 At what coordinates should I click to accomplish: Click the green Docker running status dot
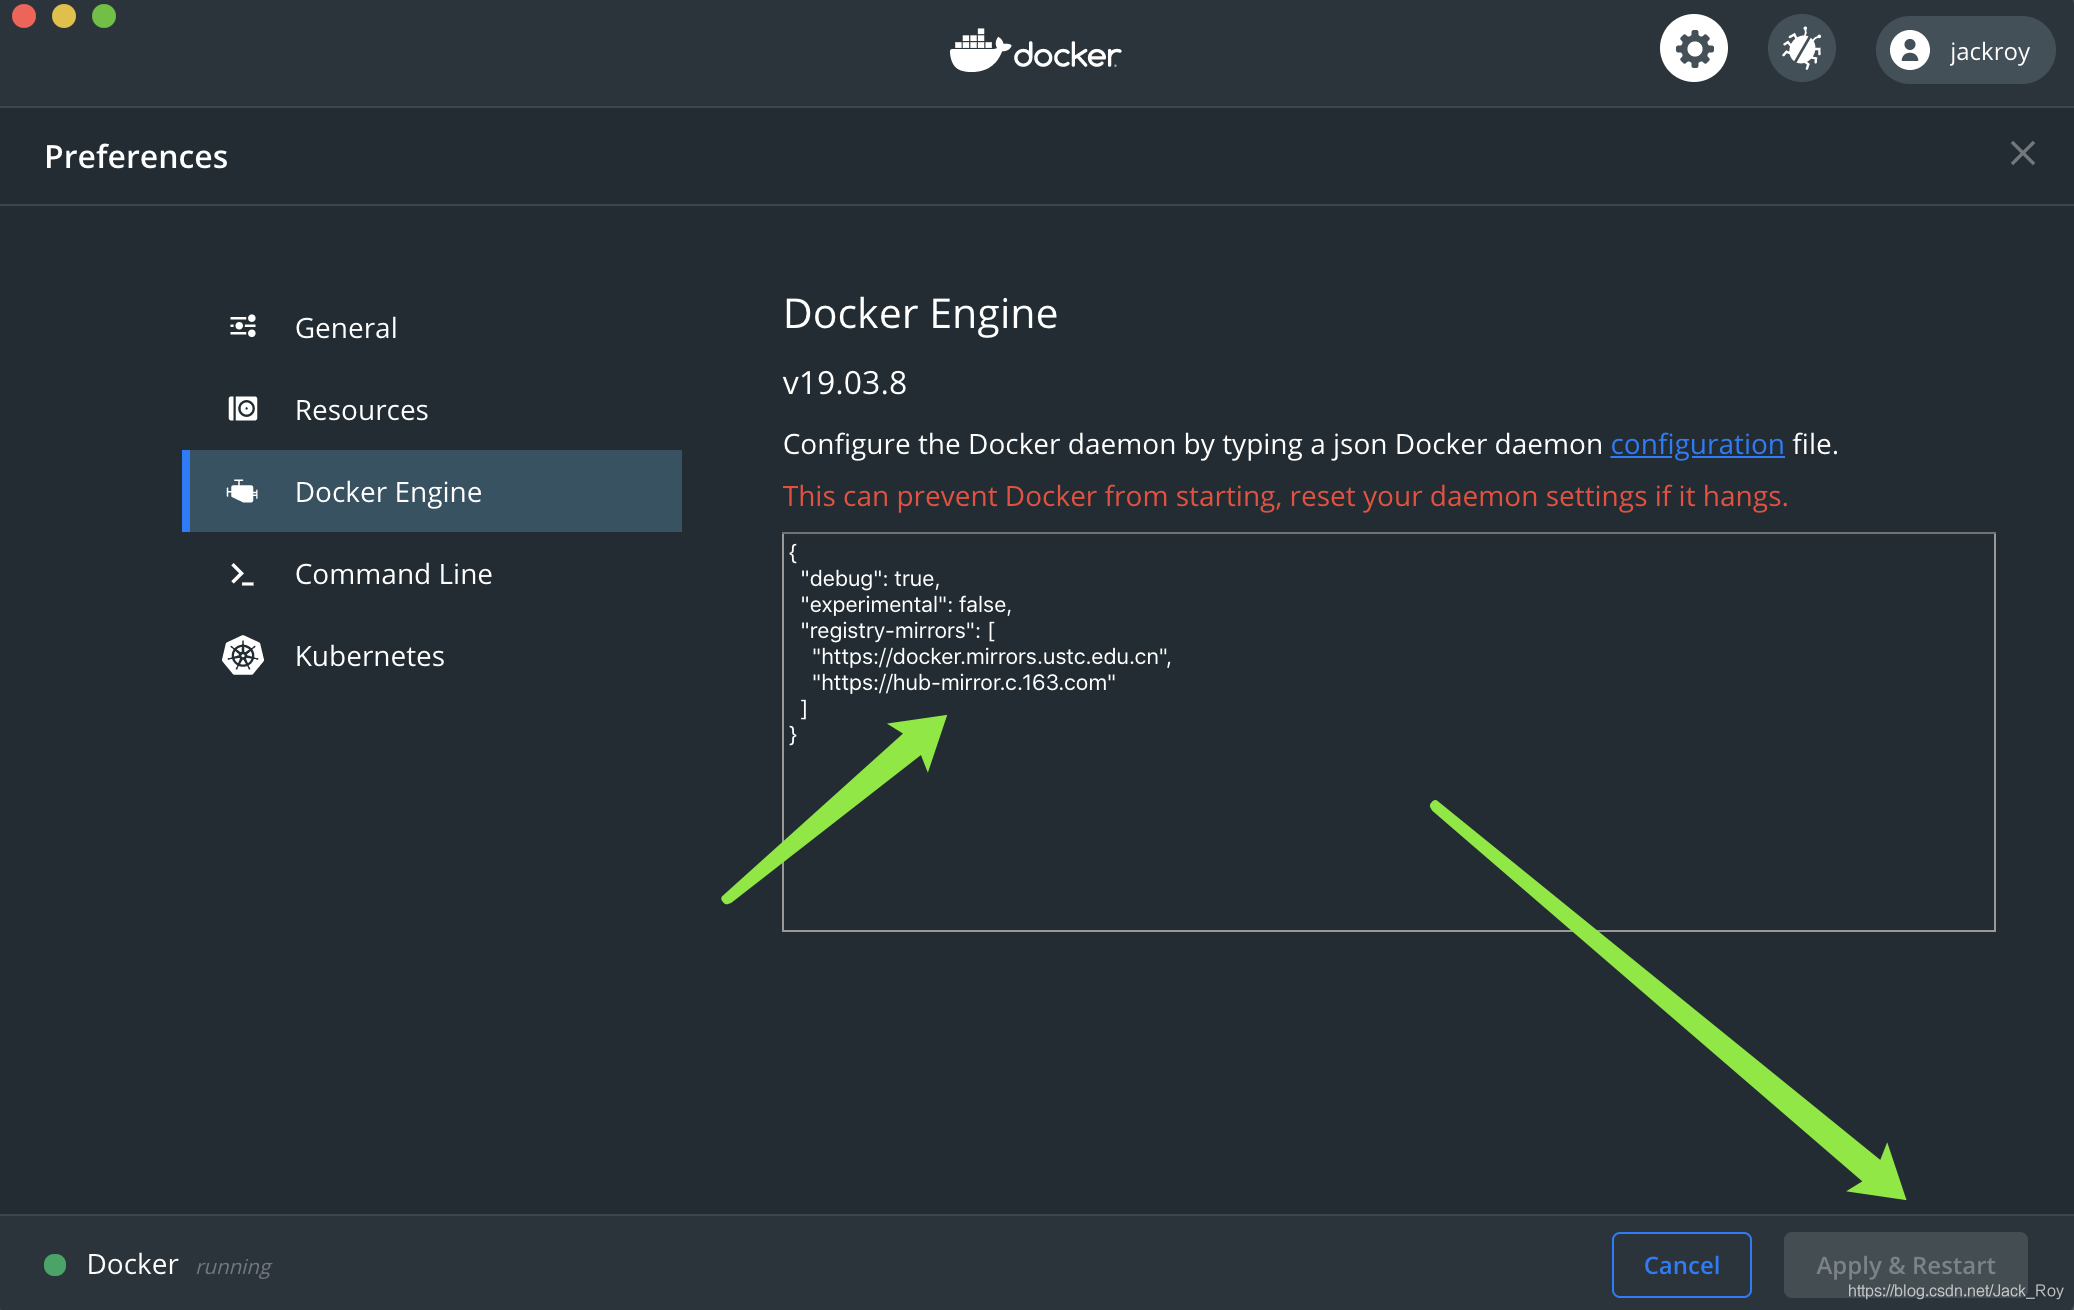click(x=55, y=1265)
